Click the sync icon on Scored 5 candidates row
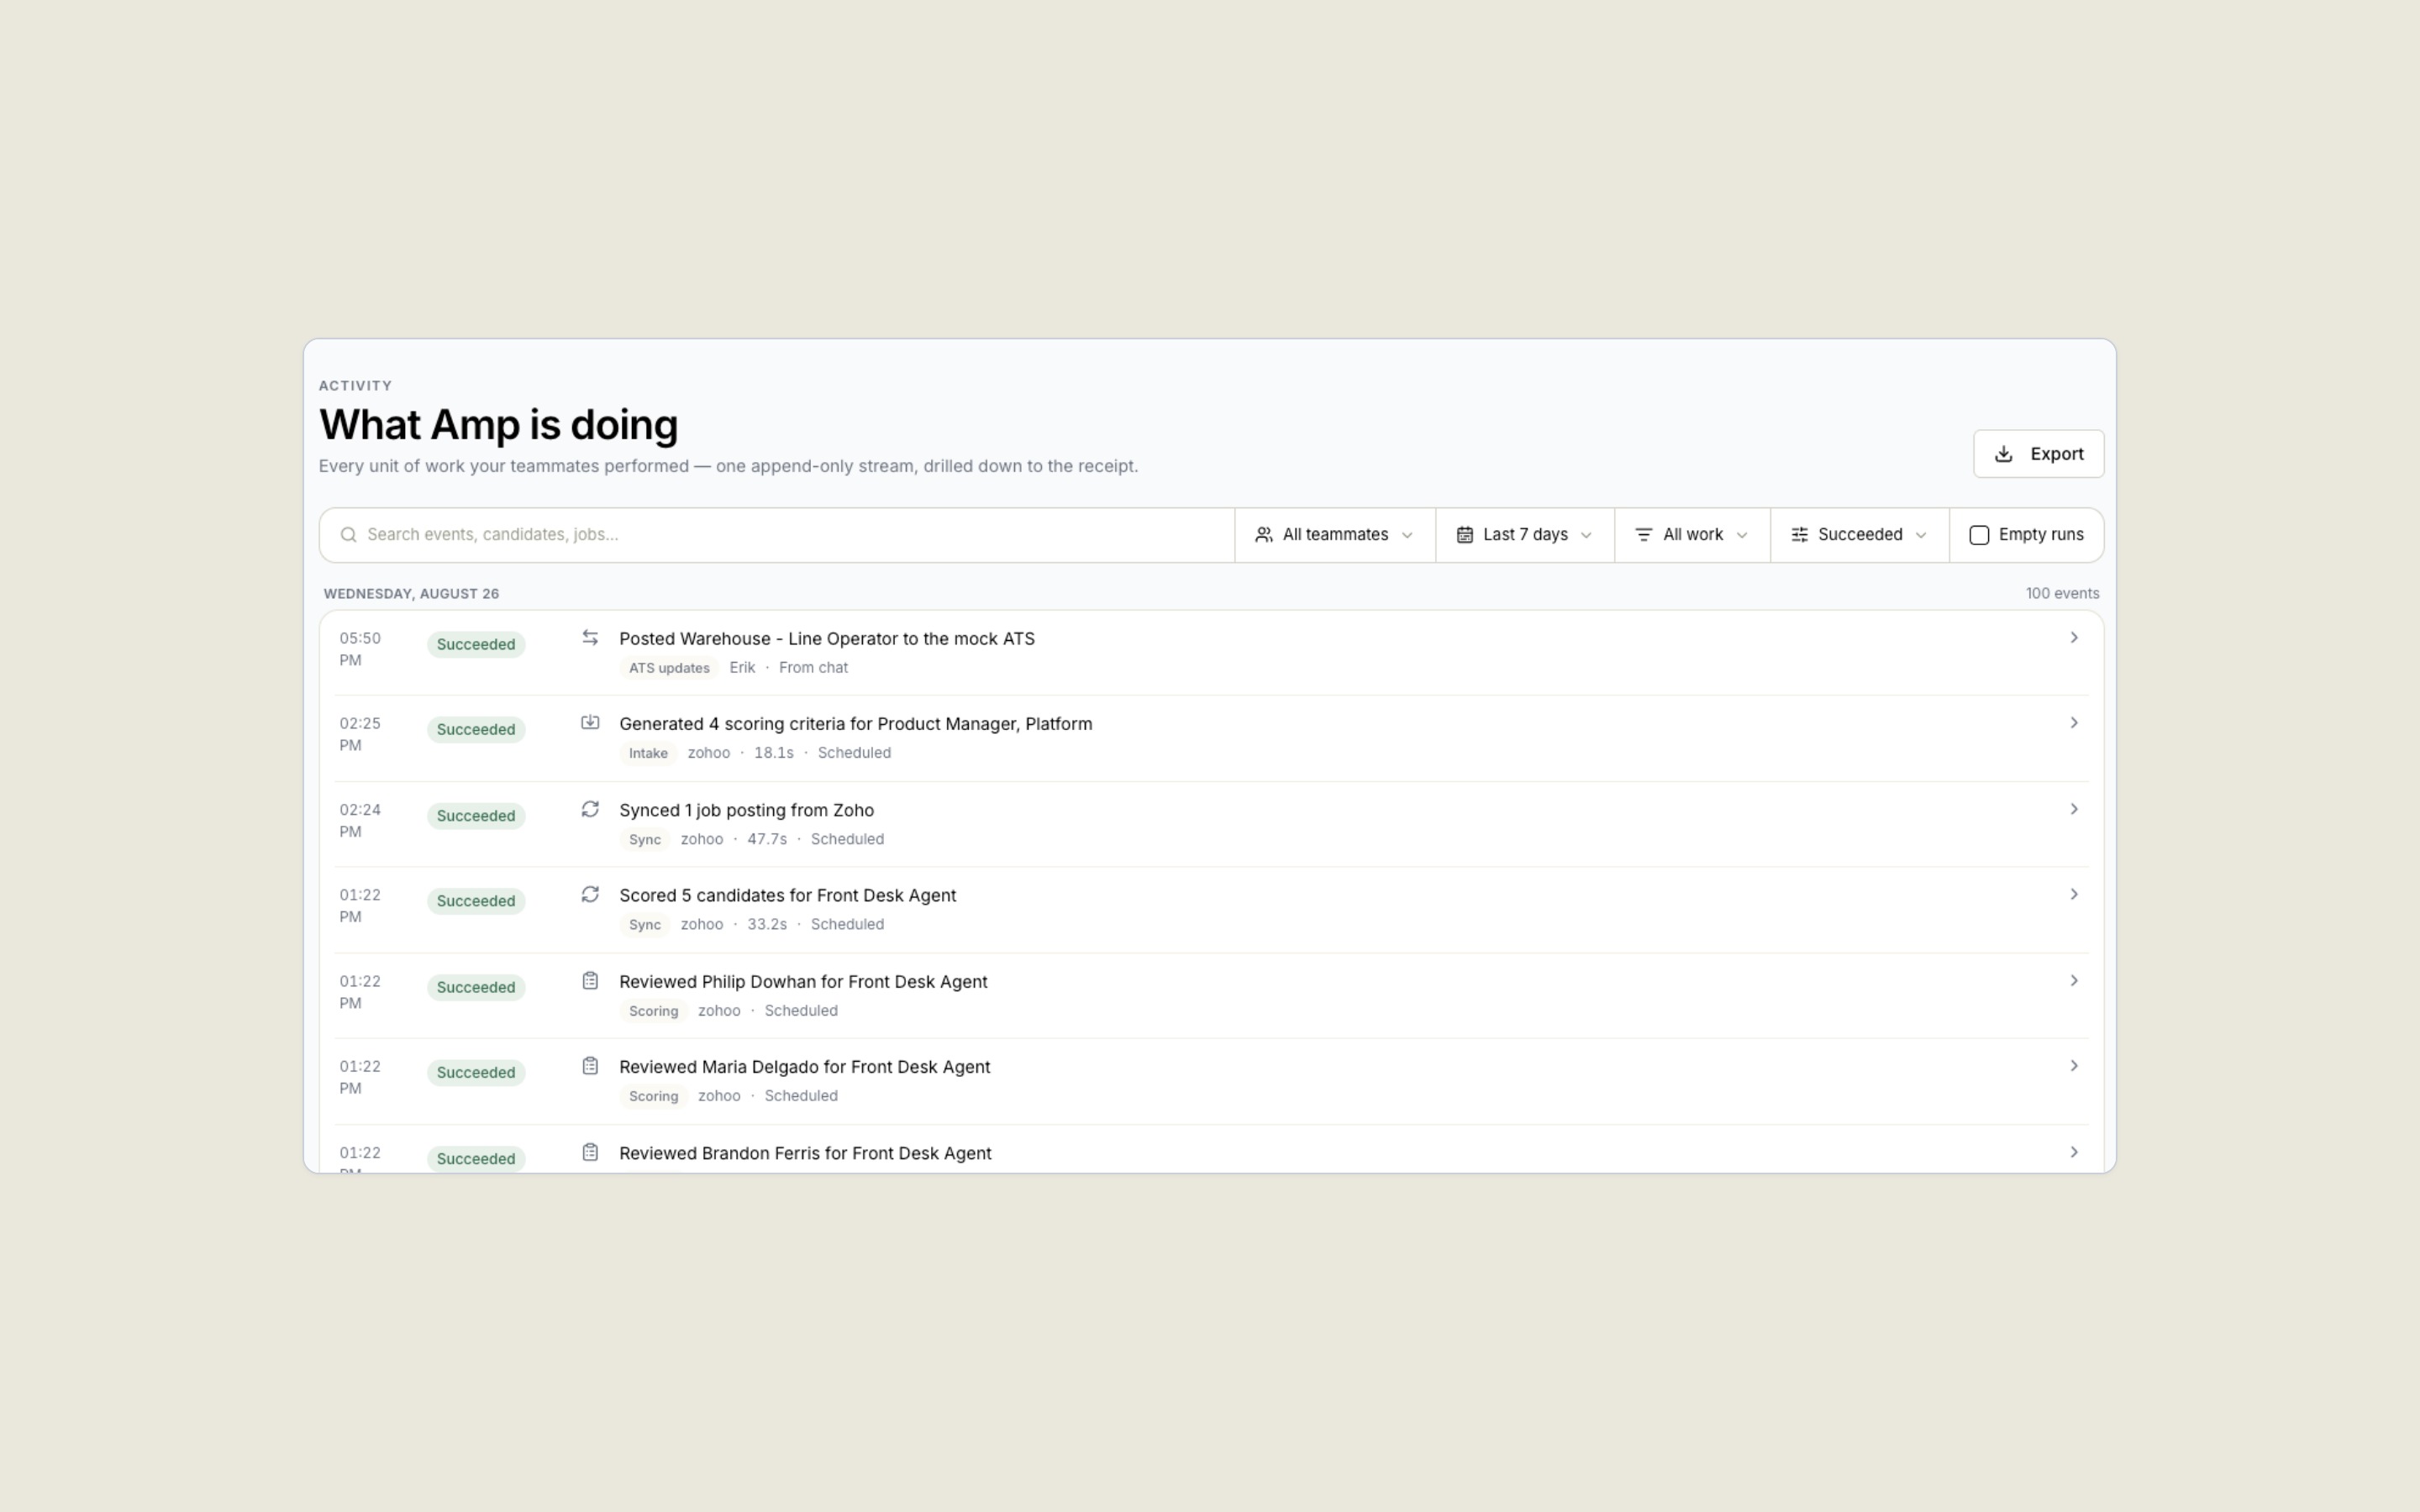The height and width of the screenshot is (1512, 2420). tap(590, 894)
